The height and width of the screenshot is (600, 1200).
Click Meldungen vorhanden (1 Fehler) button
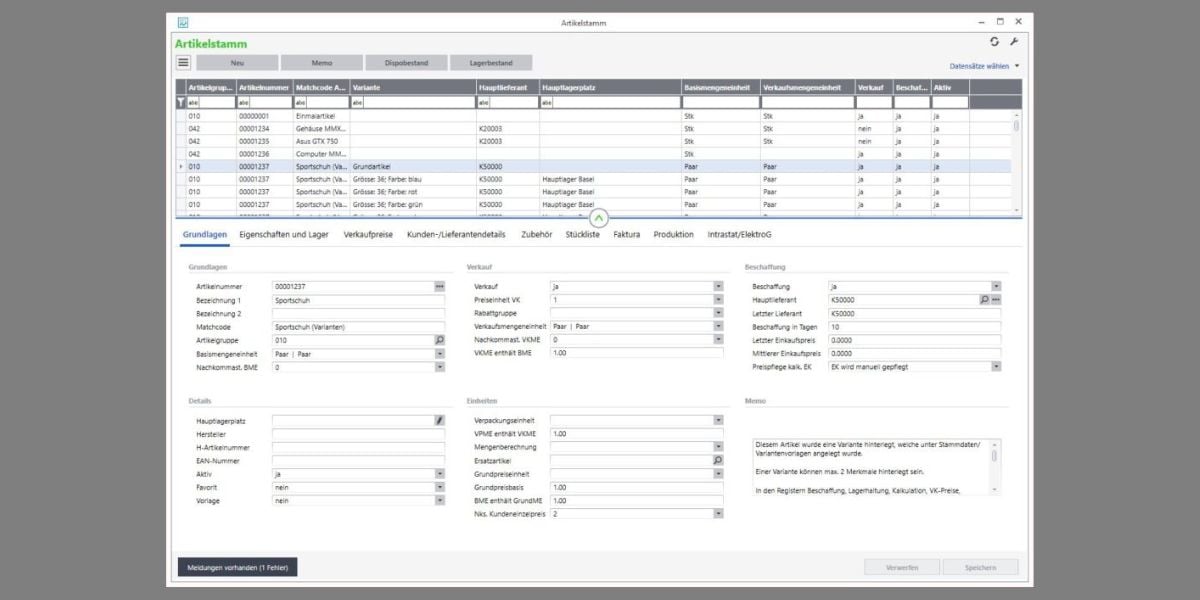click(x=238, y=567)
